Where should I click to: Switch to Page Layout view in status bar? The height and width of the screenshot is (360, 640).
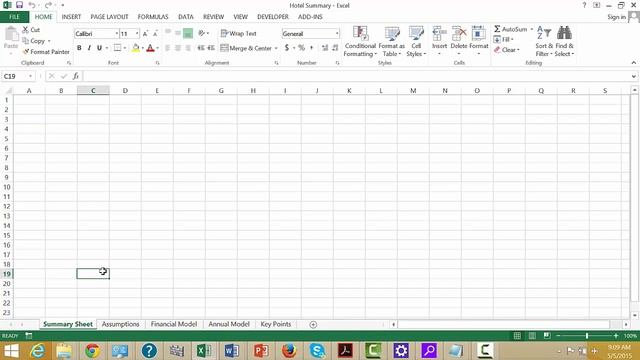point(532,336)
